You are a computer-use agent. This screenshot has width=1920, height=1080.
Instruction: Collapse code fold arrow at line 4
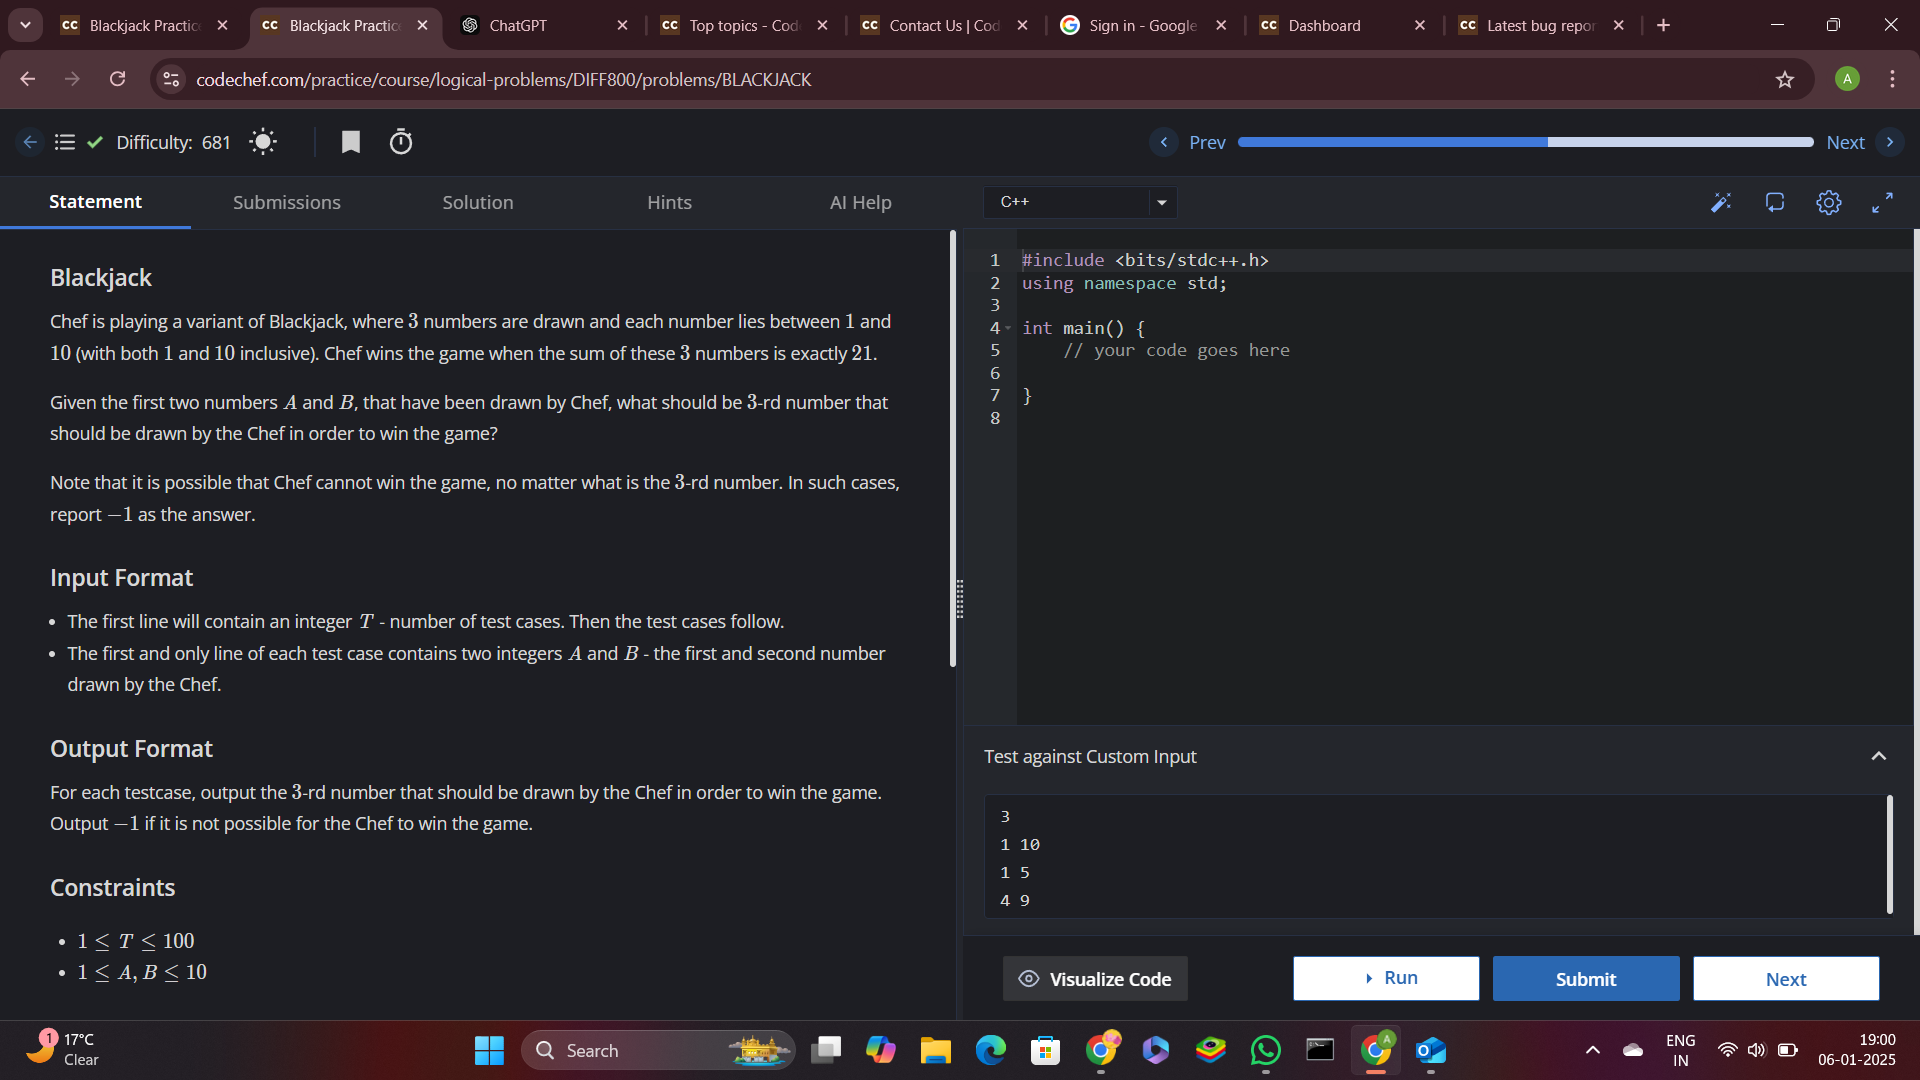click(1008, 328)
